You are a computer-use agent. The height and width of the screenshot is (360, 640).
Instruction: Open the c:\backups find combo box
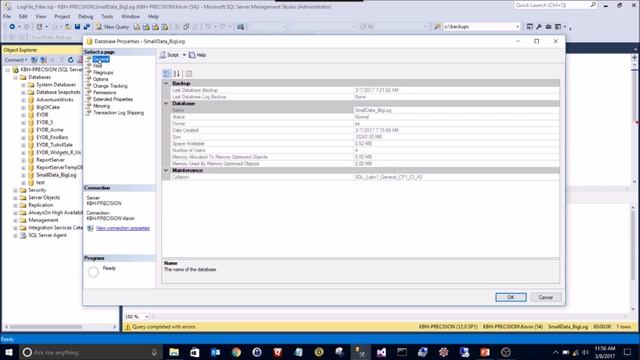click(x=482, y=27)
